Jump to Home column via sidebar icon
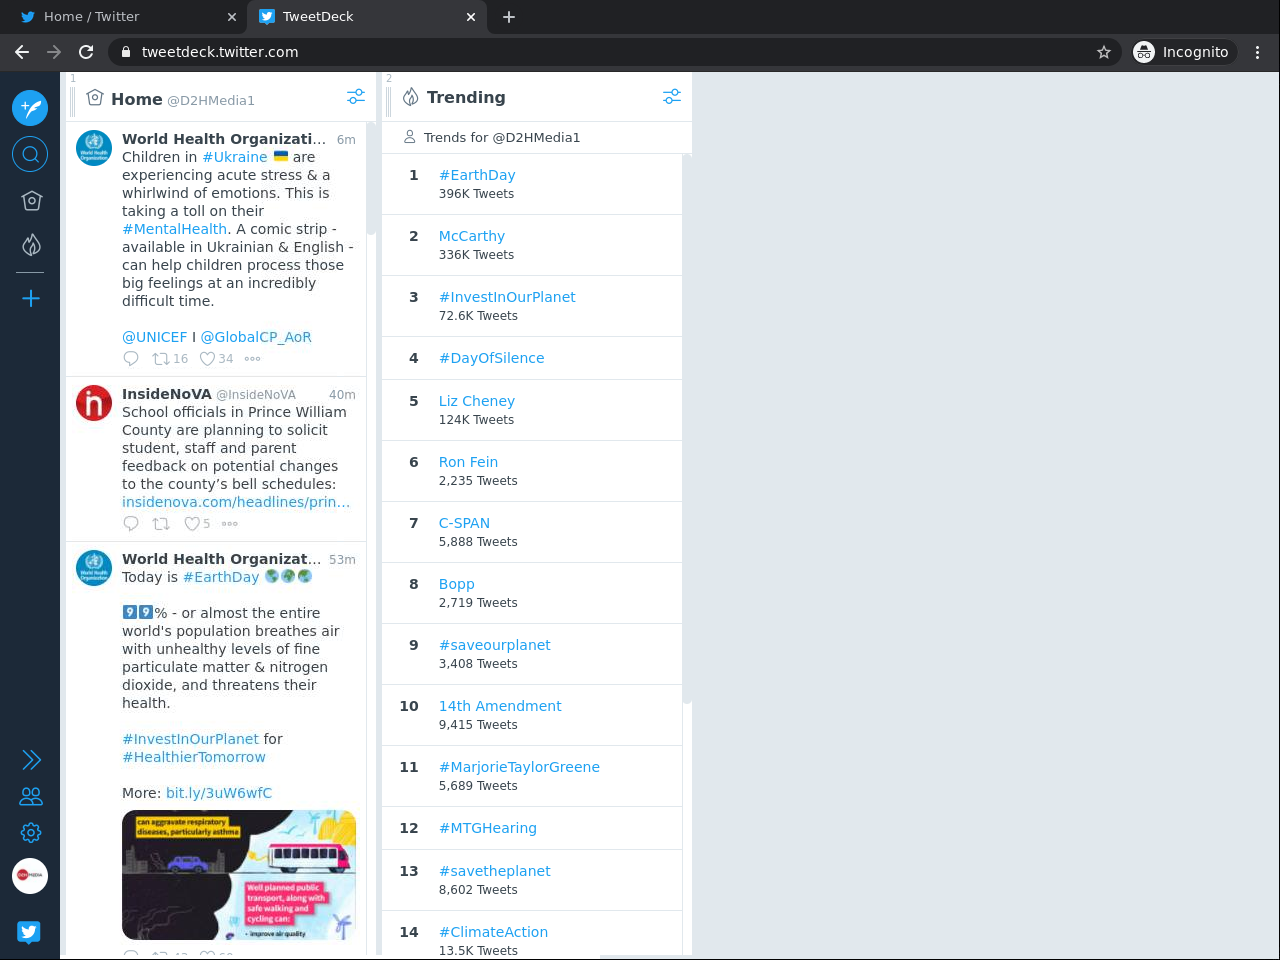 pos(31,201)
